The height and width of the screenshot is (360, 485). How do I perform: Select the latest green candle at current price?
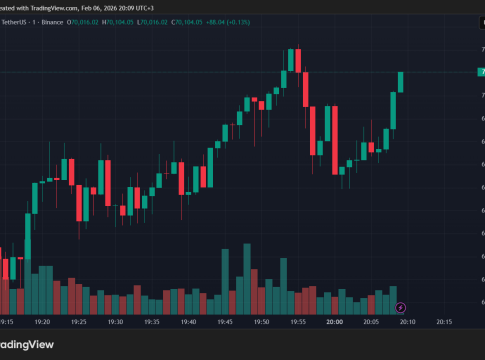tap(400, 82)
